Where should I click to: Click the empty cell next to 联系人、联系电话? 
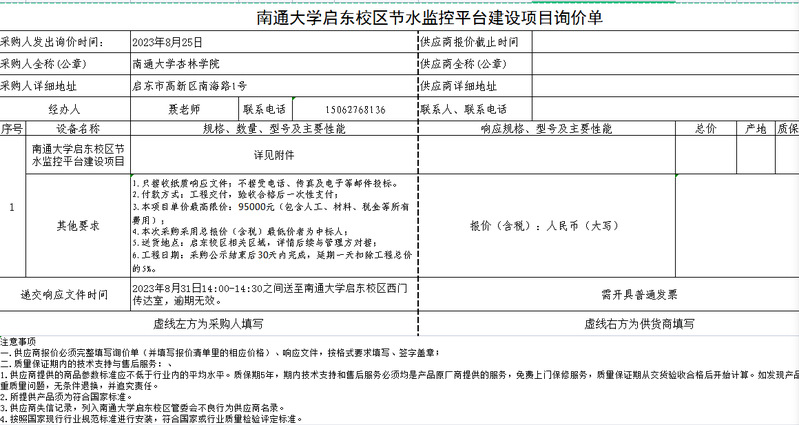[665, 109]
